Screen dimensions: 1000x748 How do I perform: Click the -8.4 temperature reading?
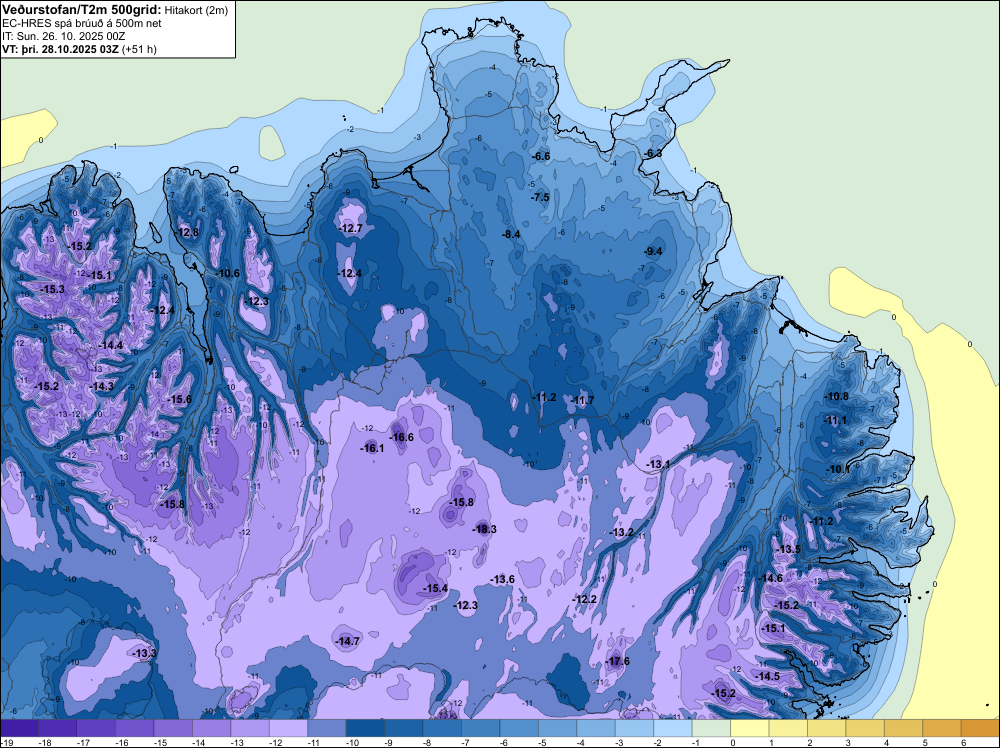point(511,234)
